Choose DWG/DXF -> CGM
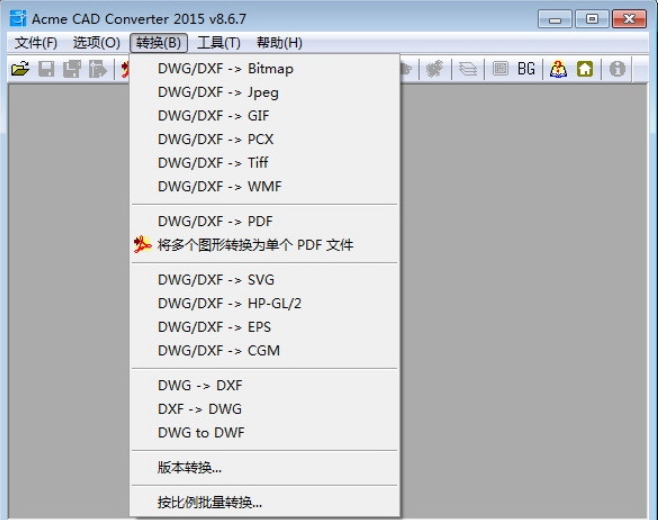Image resolution: width=658 pixels, height=520 pixels. pos(264,350)
